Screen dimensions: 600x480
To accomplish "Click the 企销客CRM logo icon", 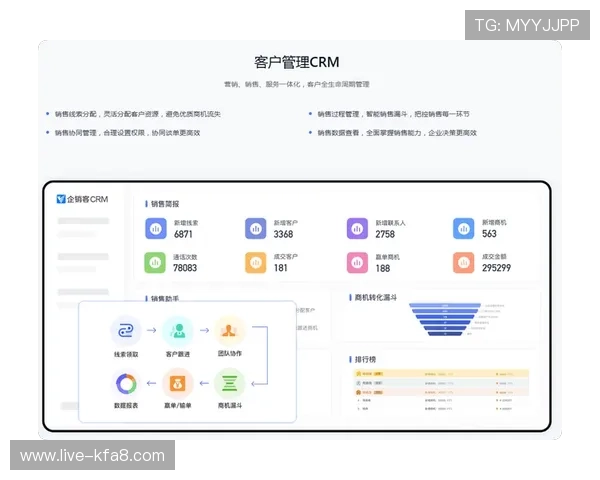I will click(x=61, y=199).
